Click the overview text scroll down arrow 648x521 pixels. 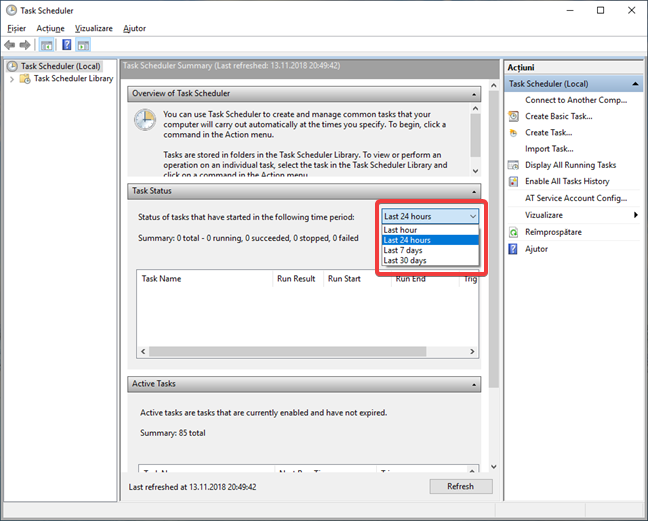click(x=475, y=171)
